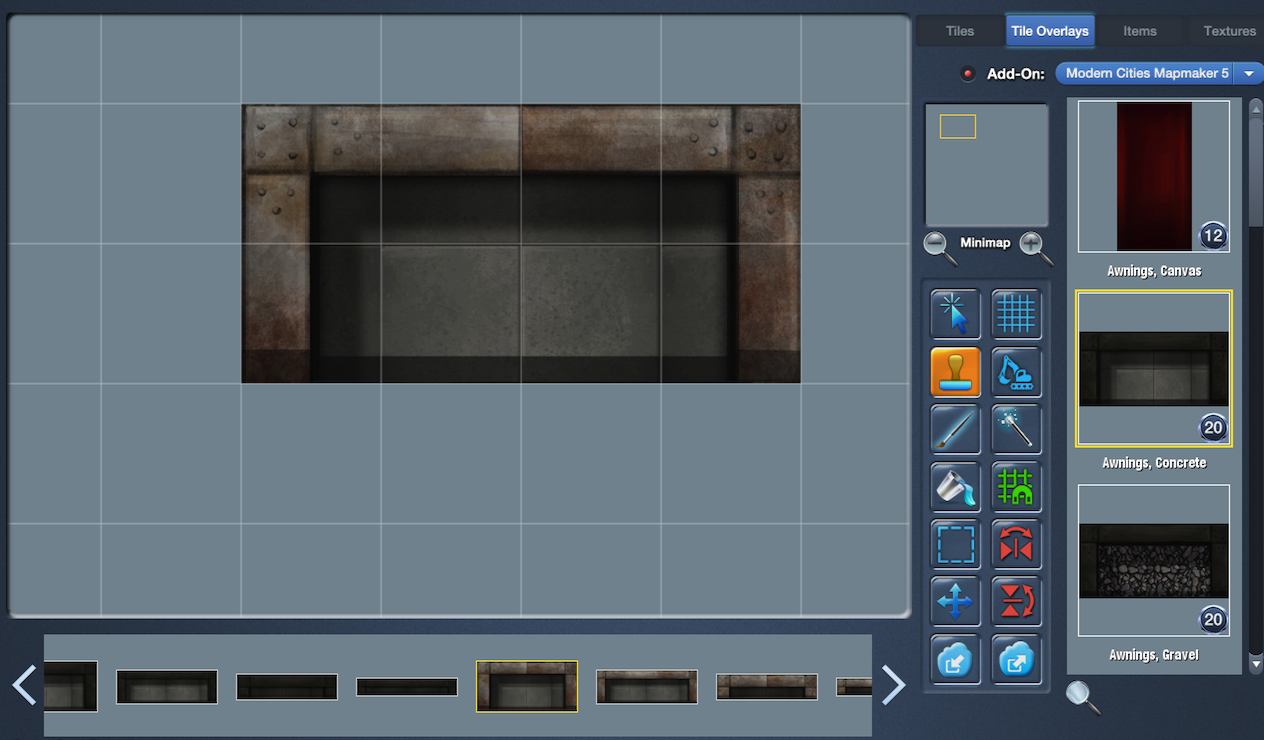
Task: Zoom out the minimap
Action: point(939,246)
